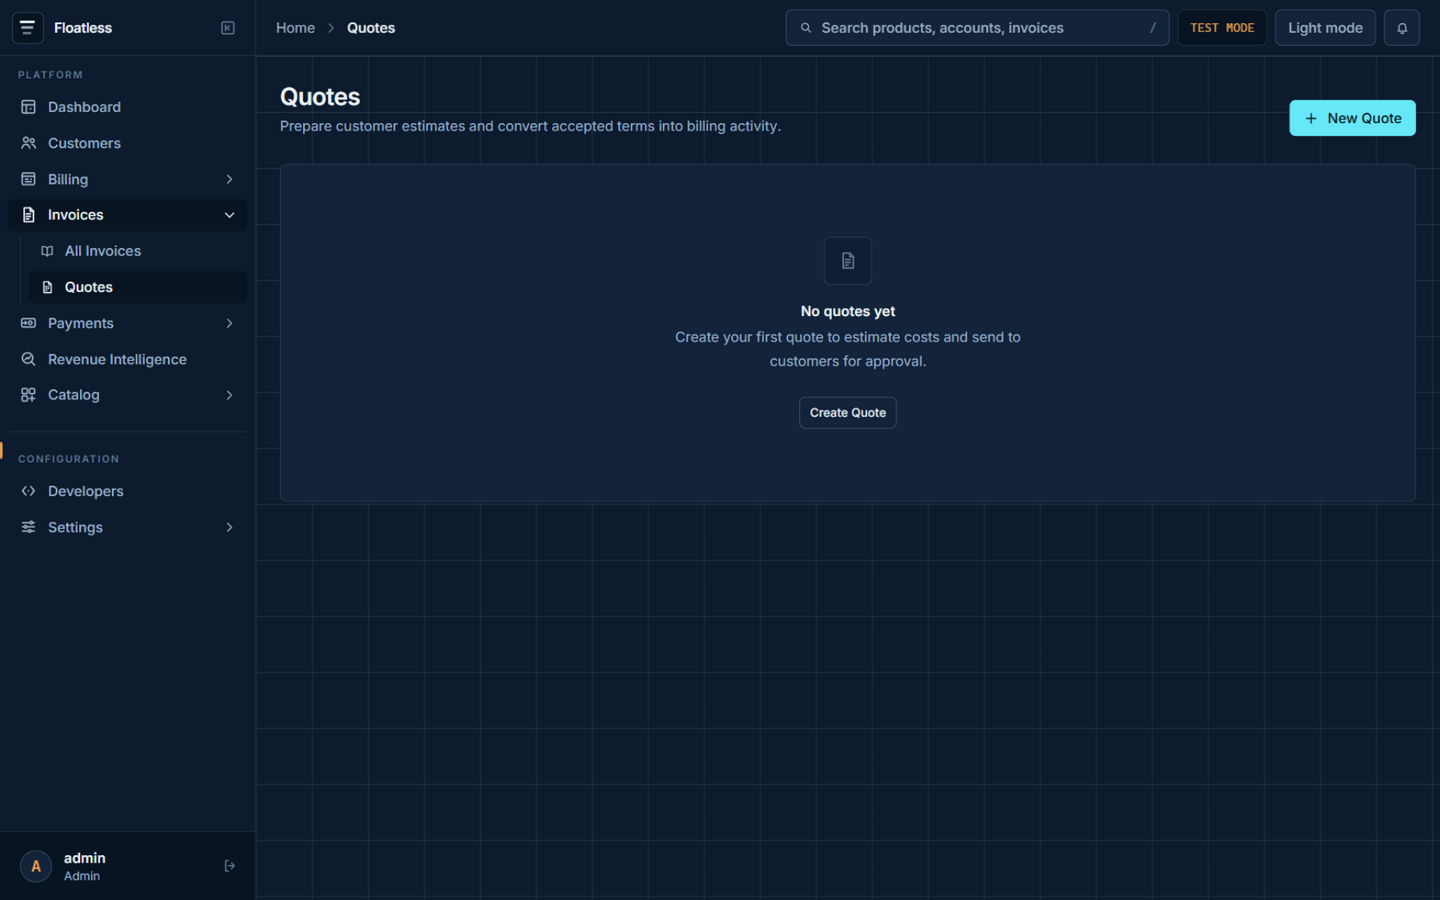Viewport: 1440px width, 900px height.
Task: Switch to Light mode
Action: (x=1325, y=28)
